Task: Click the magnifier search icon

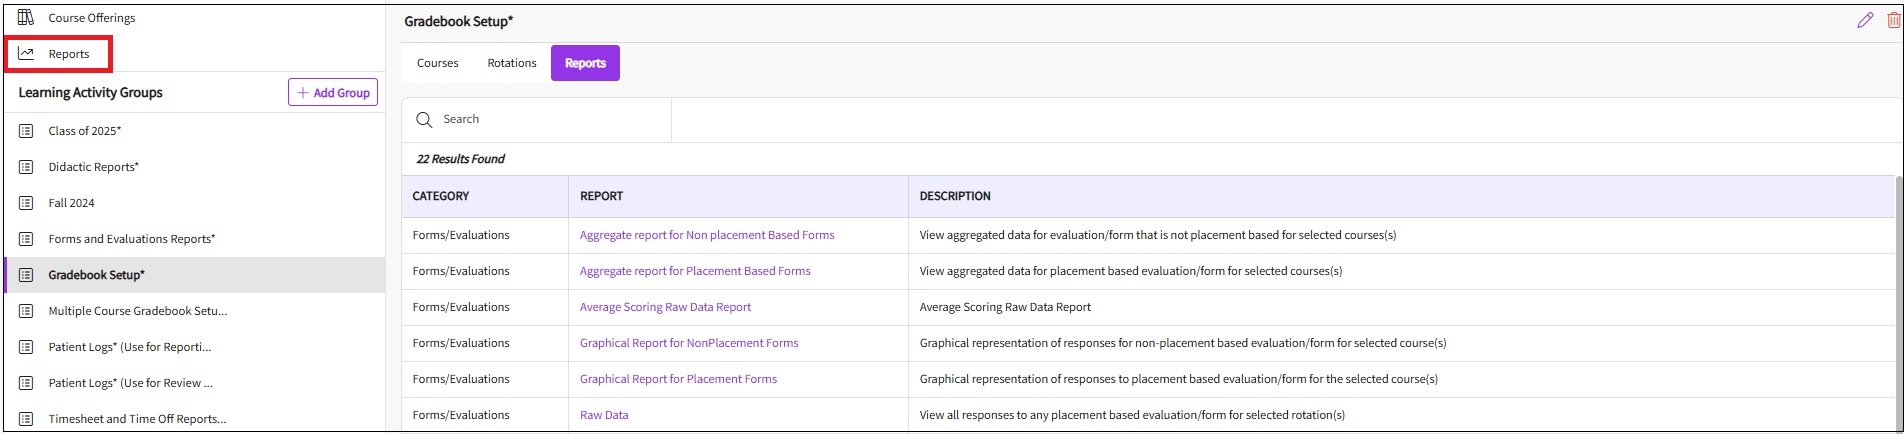Action: pos(424,120)
